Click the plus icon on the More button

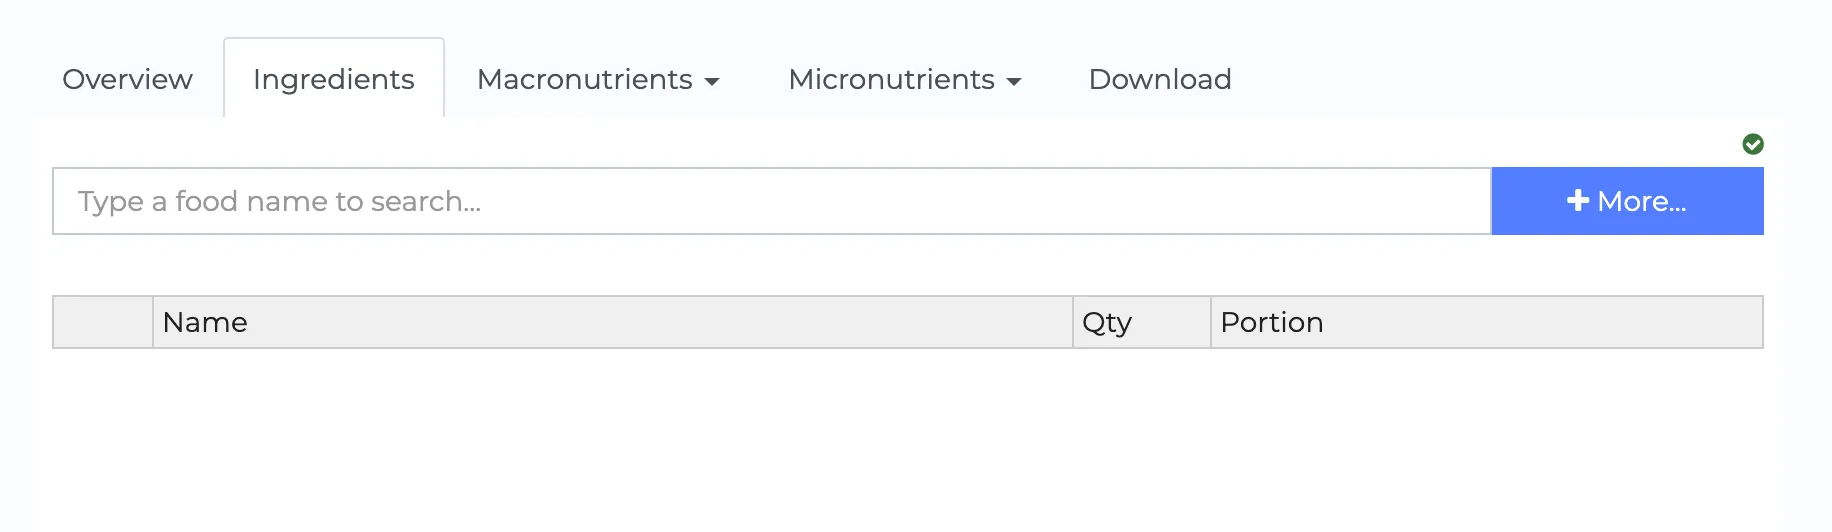(1577, 201)
